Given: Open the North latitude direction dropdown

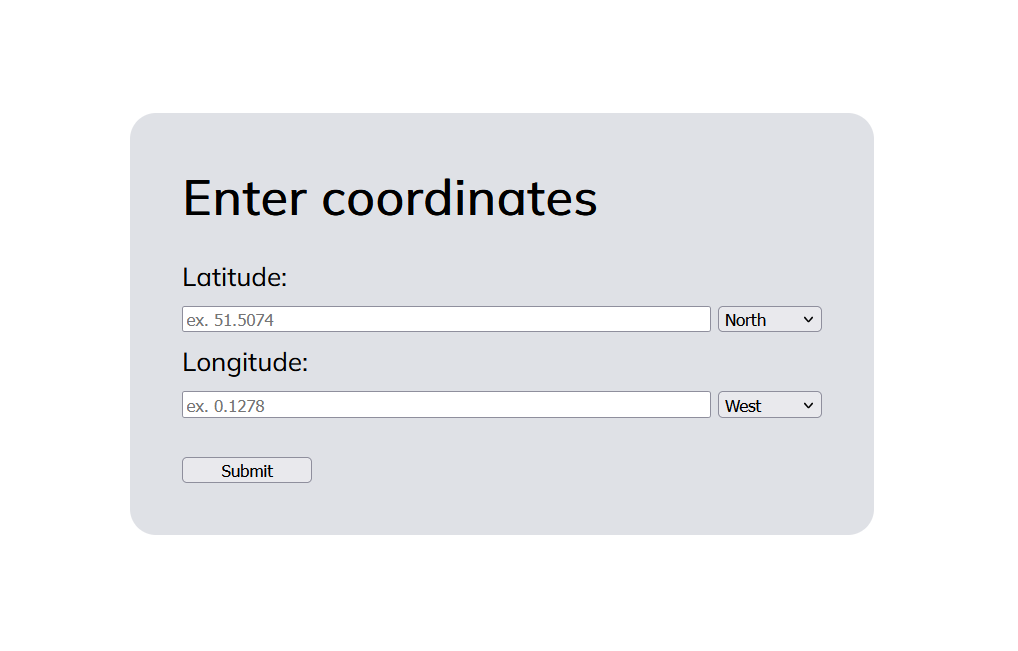Looking at the screenshot, I should coord(769,320).
